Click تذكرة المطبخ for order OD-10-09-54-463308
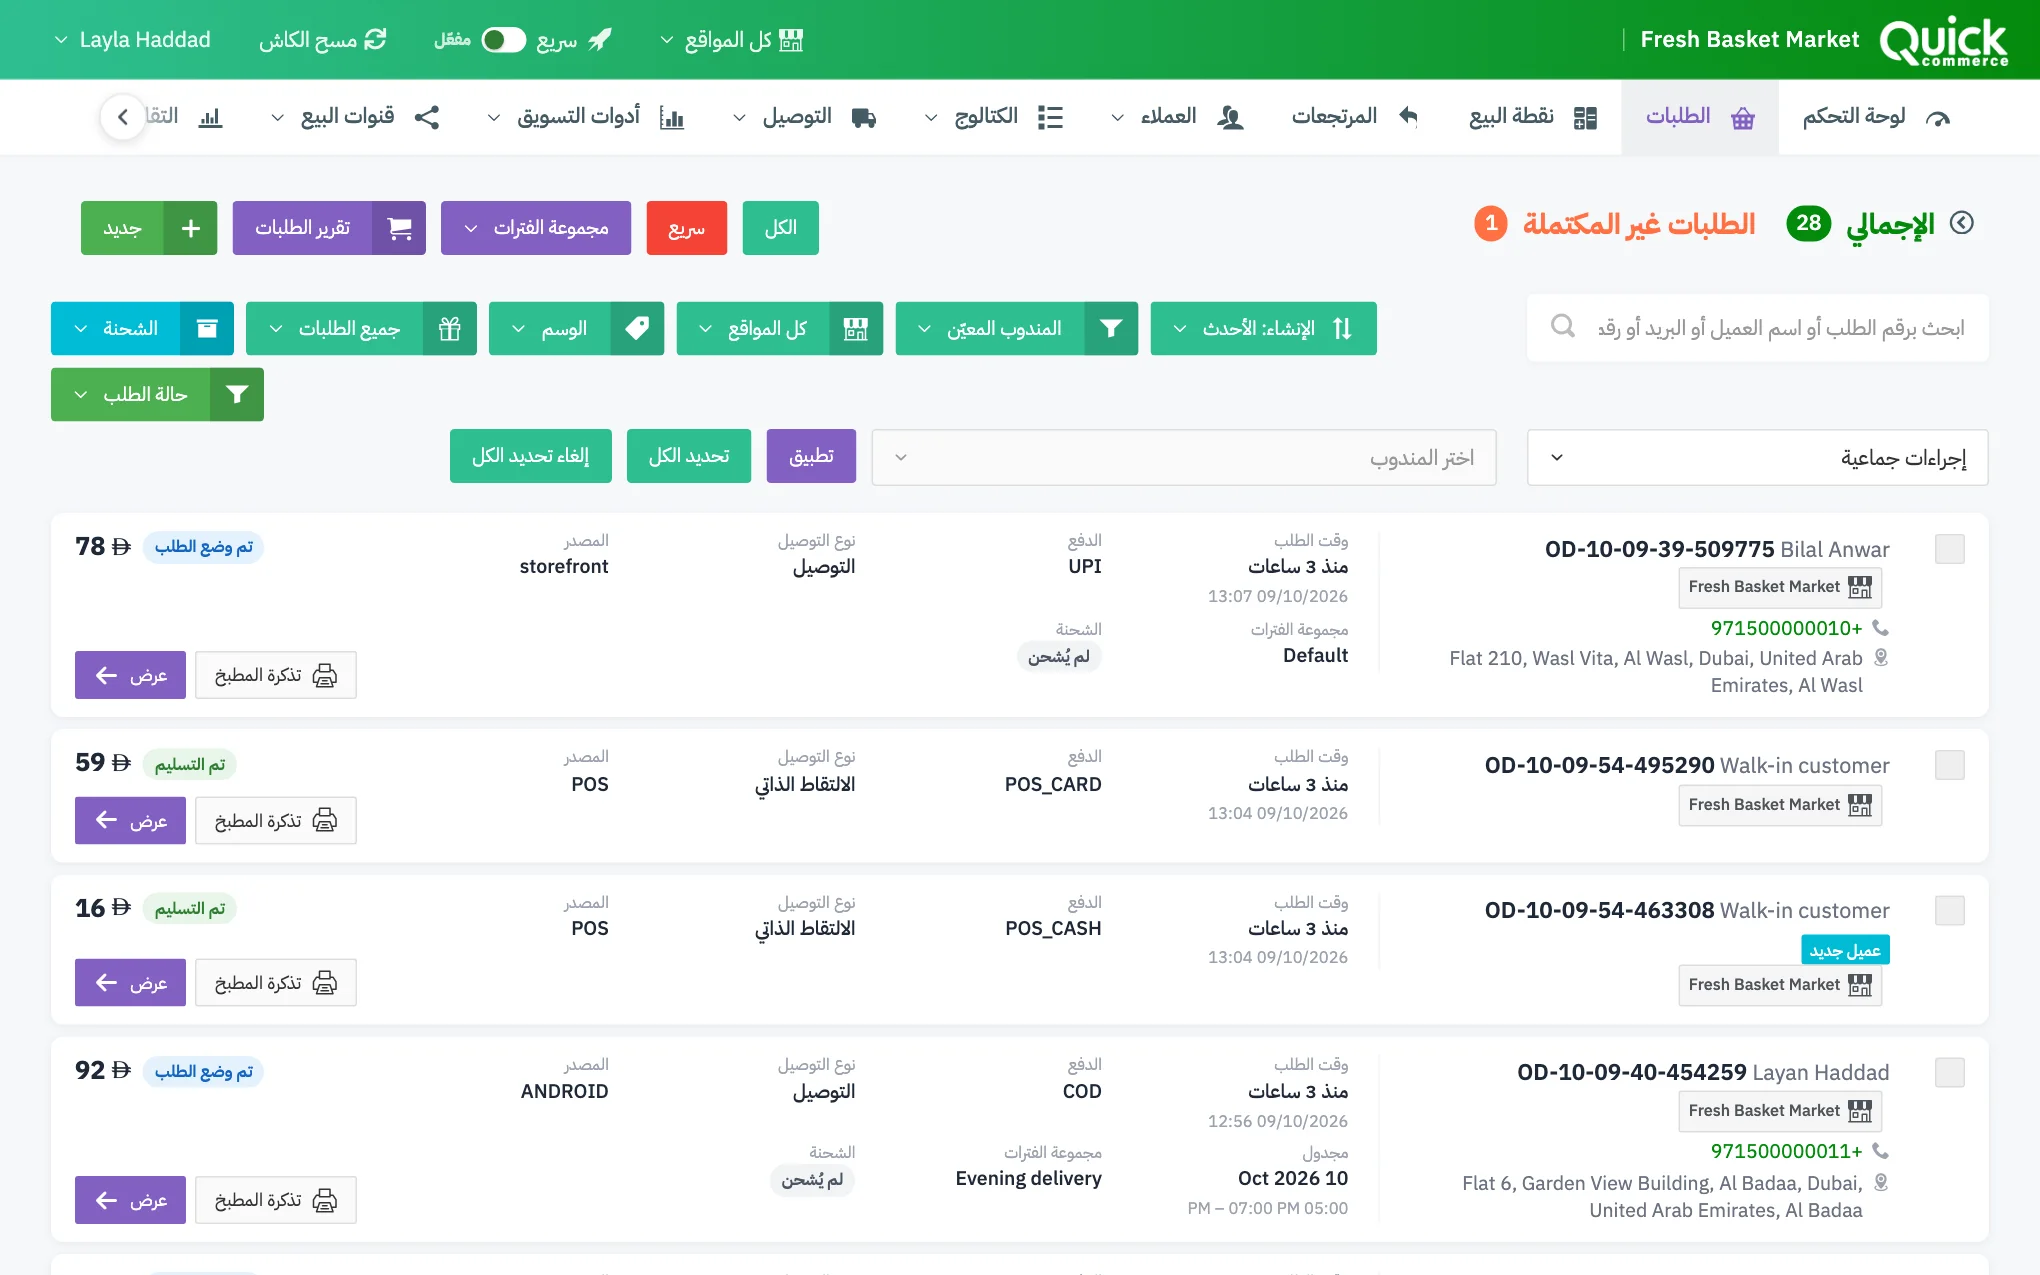2040x1275 pixels. pos(276,983)
